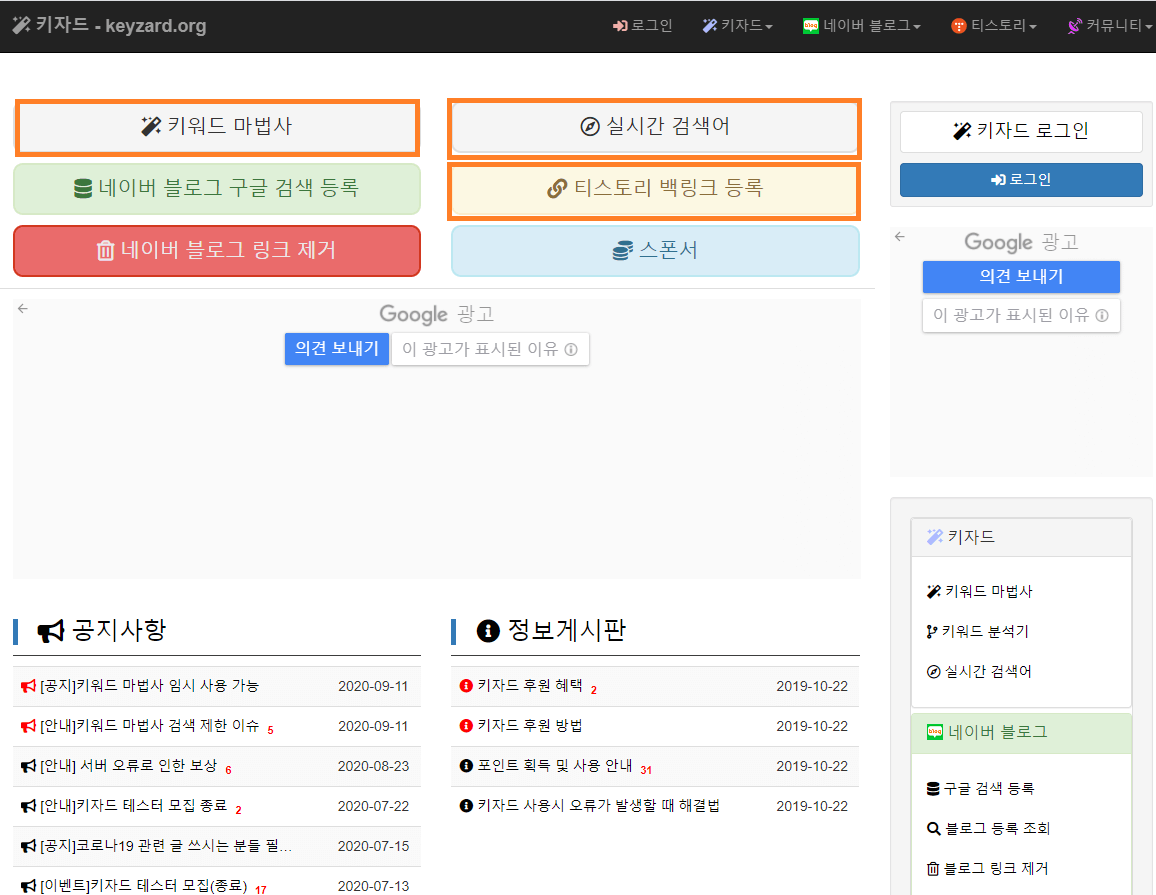Open 키자드 사용시 오류가 발생할 때 해결법
The width and height of the screenshot is (1156, 895).
click(x=598, y=806)
